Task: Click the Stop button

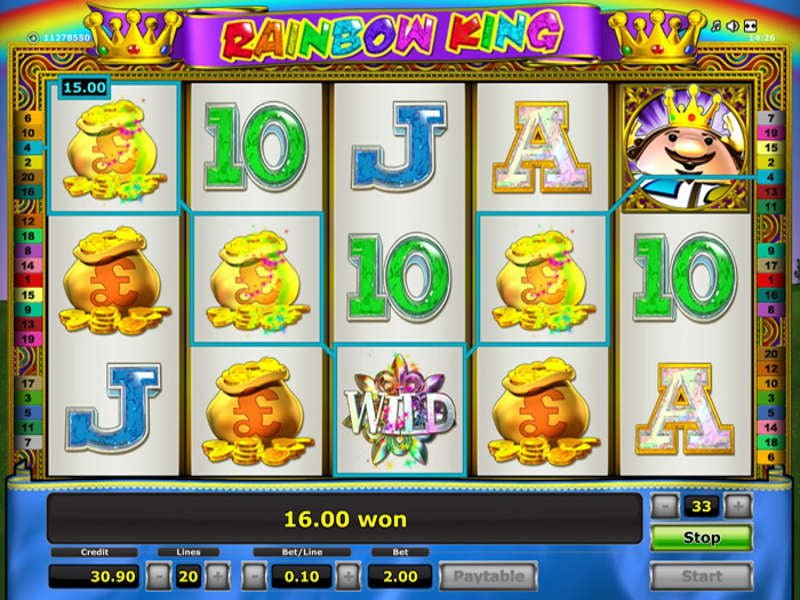Action: [x=702, y=537]
